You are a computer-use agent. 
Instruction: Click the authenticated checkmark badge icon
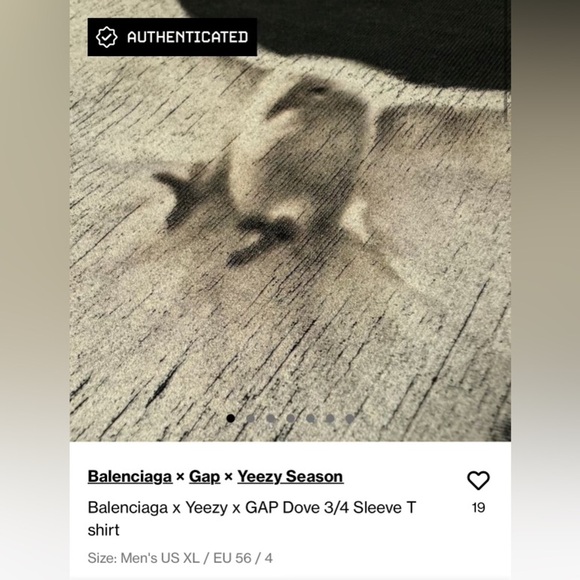click(107, 37)
